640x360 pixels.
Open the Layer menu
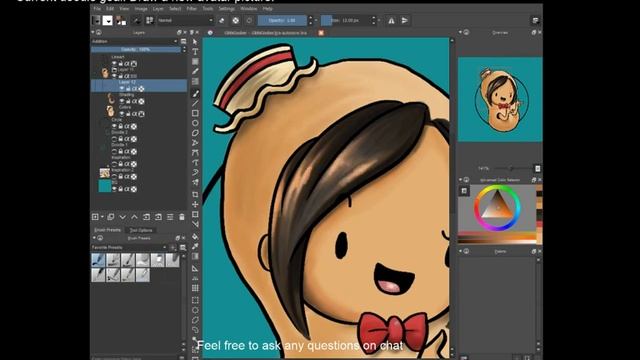158,9
